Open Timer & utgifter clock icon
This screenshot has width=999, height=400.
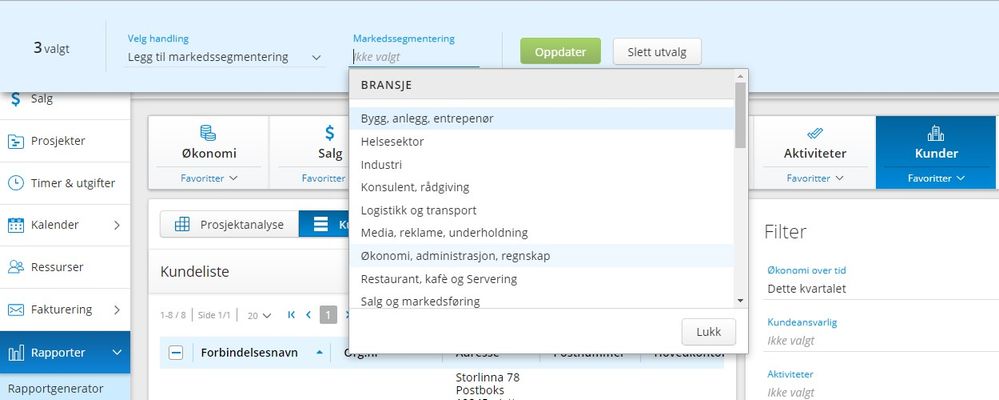pos(16,183)
